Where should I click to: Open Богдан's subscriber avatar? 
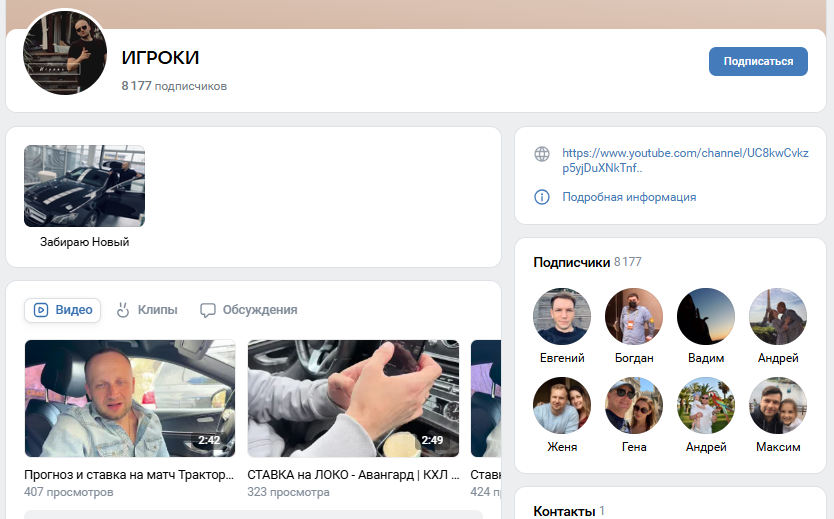[634, 317]
